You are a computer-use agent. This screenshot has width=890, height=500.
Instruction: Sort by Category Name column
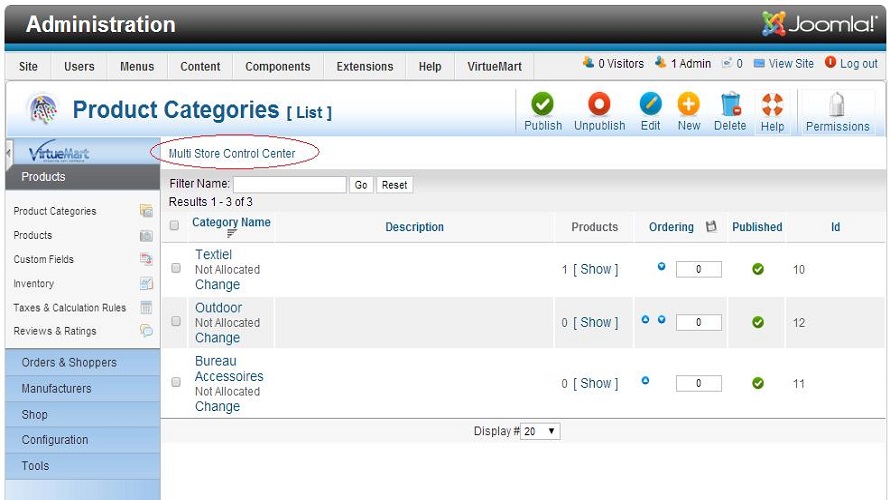231,222
